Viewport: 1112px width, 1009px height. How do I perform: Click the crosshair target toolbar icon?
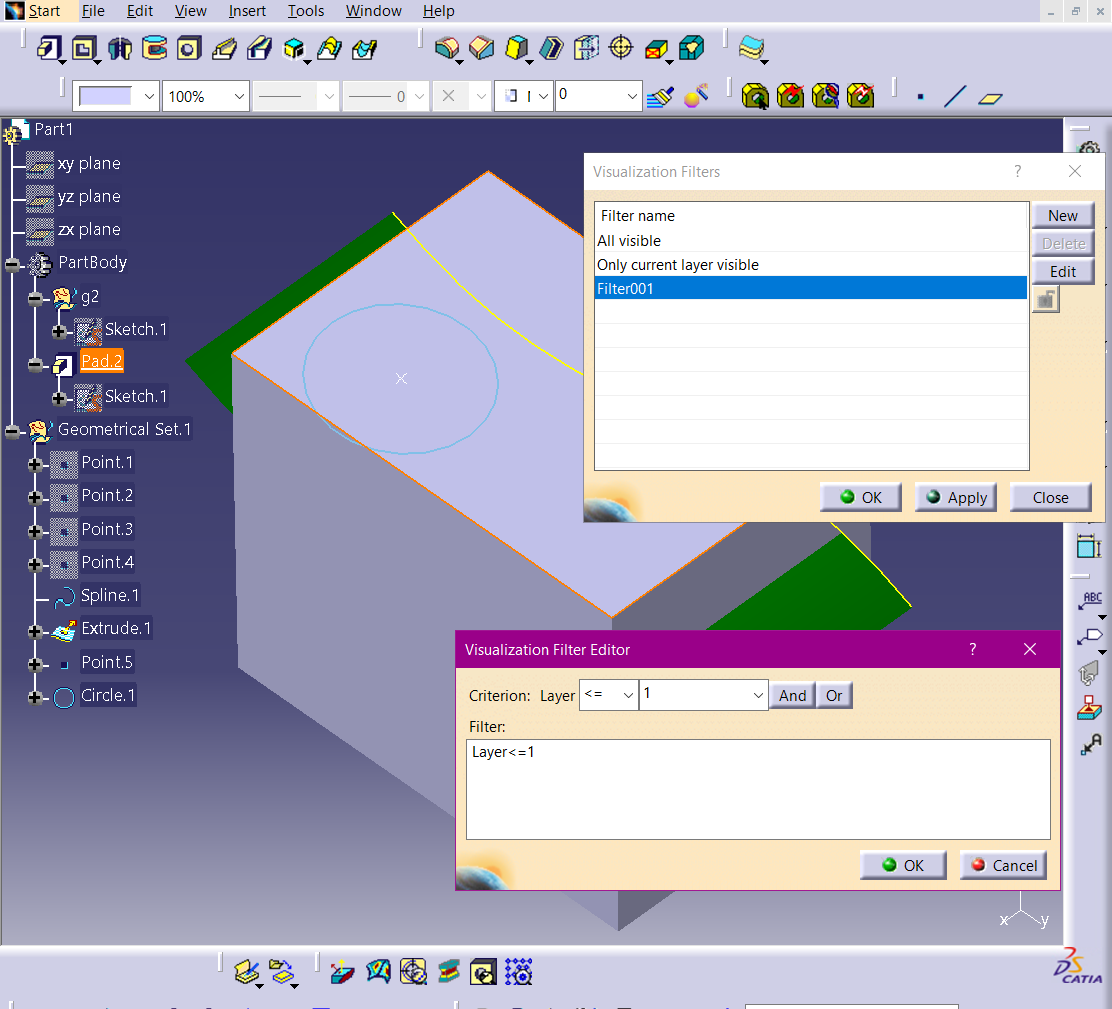click(621, 48)
